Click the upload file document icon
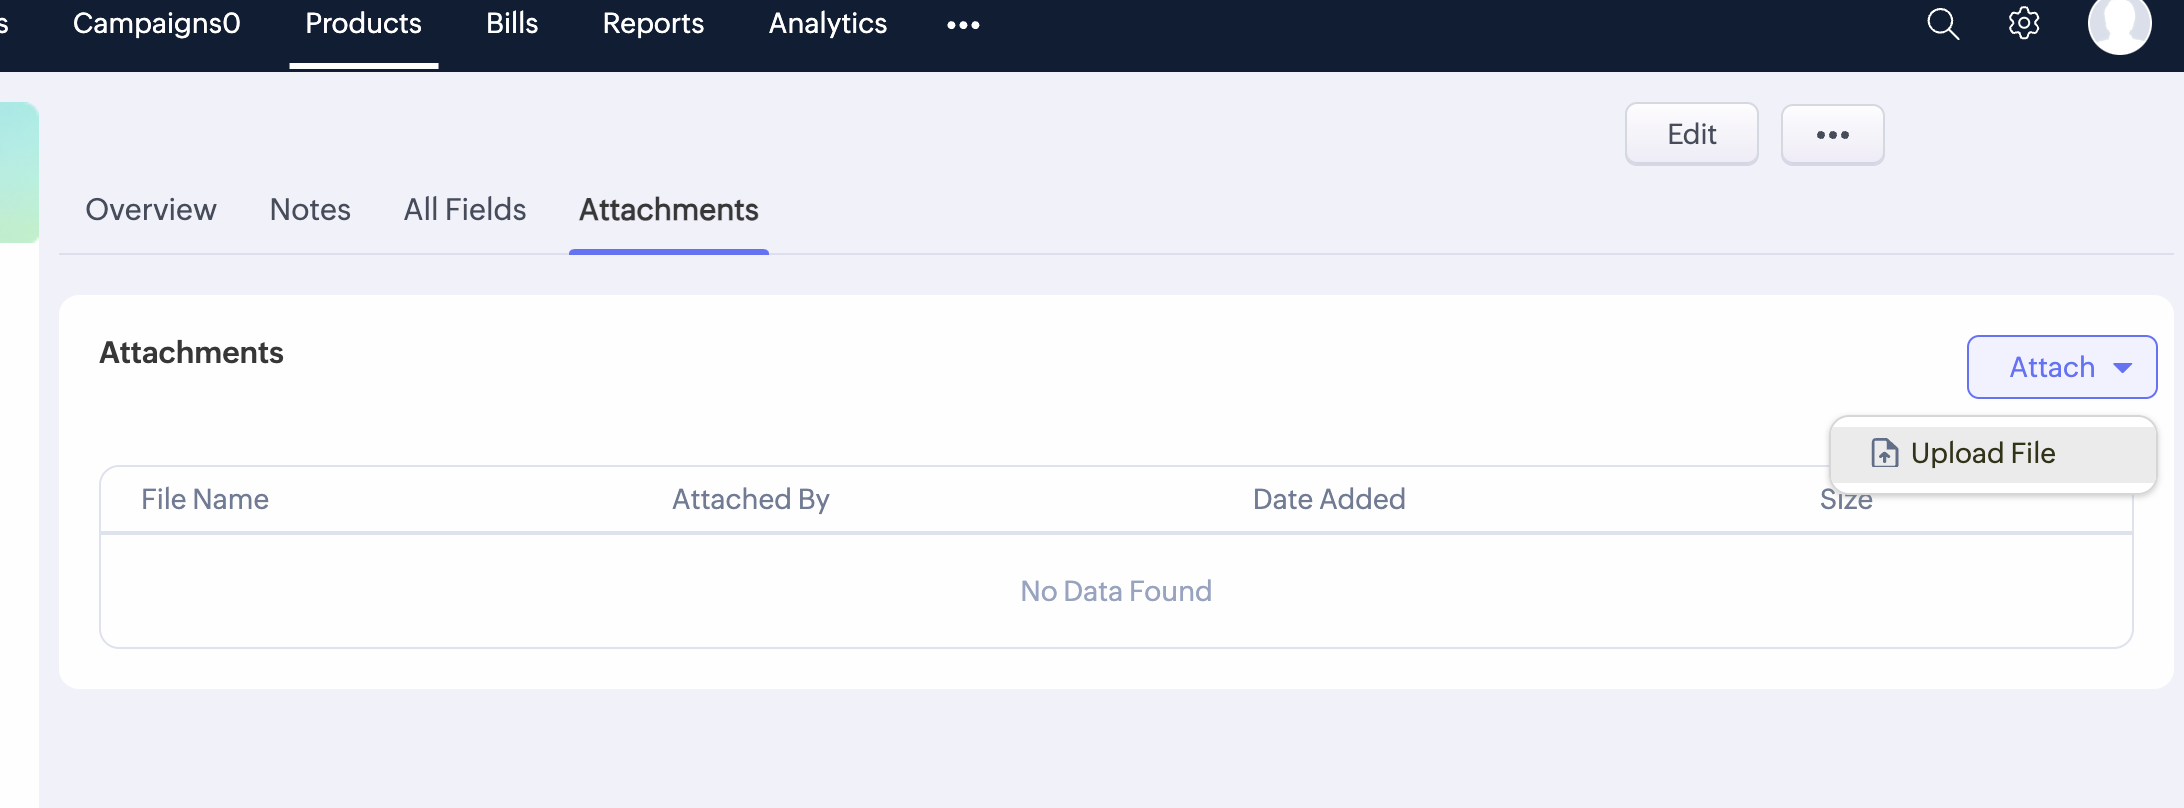Screen dimensions: 2184x808 [1884, 453]
